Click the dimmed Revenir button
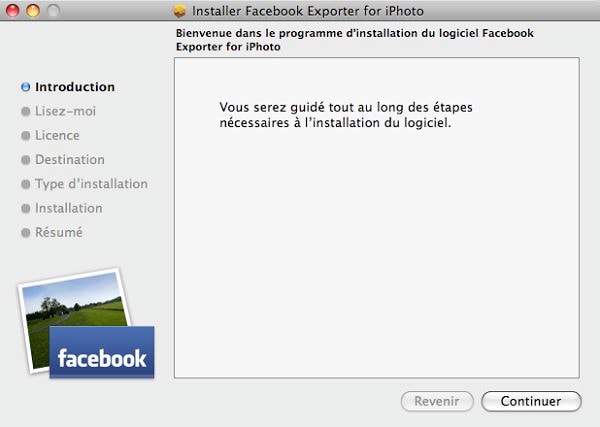This screenshot has height=427, width=600. click(437, 401)
